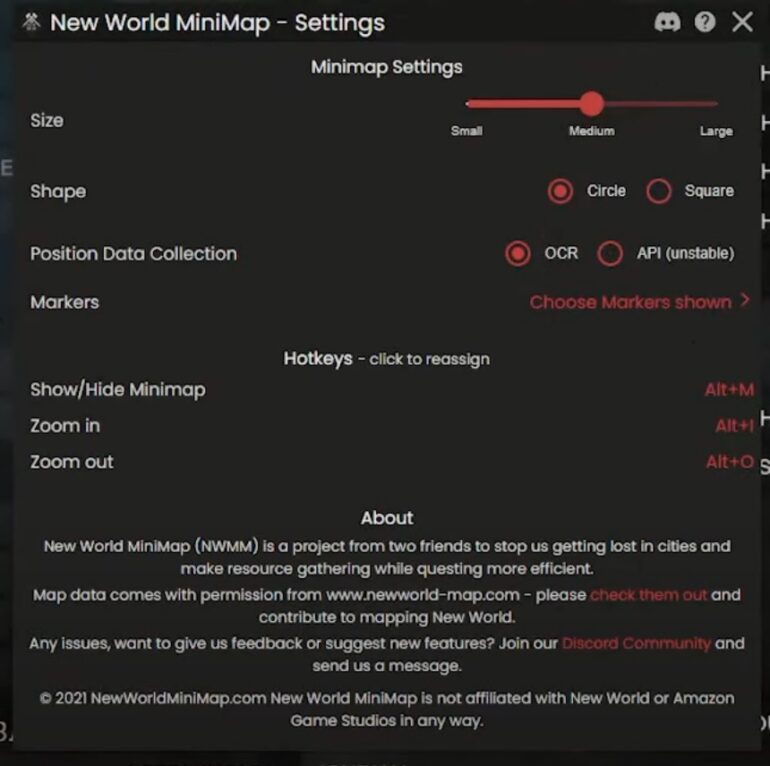Click the 'Small' size label
Screen dimensions: 770x766
click(x=467, y=131)
